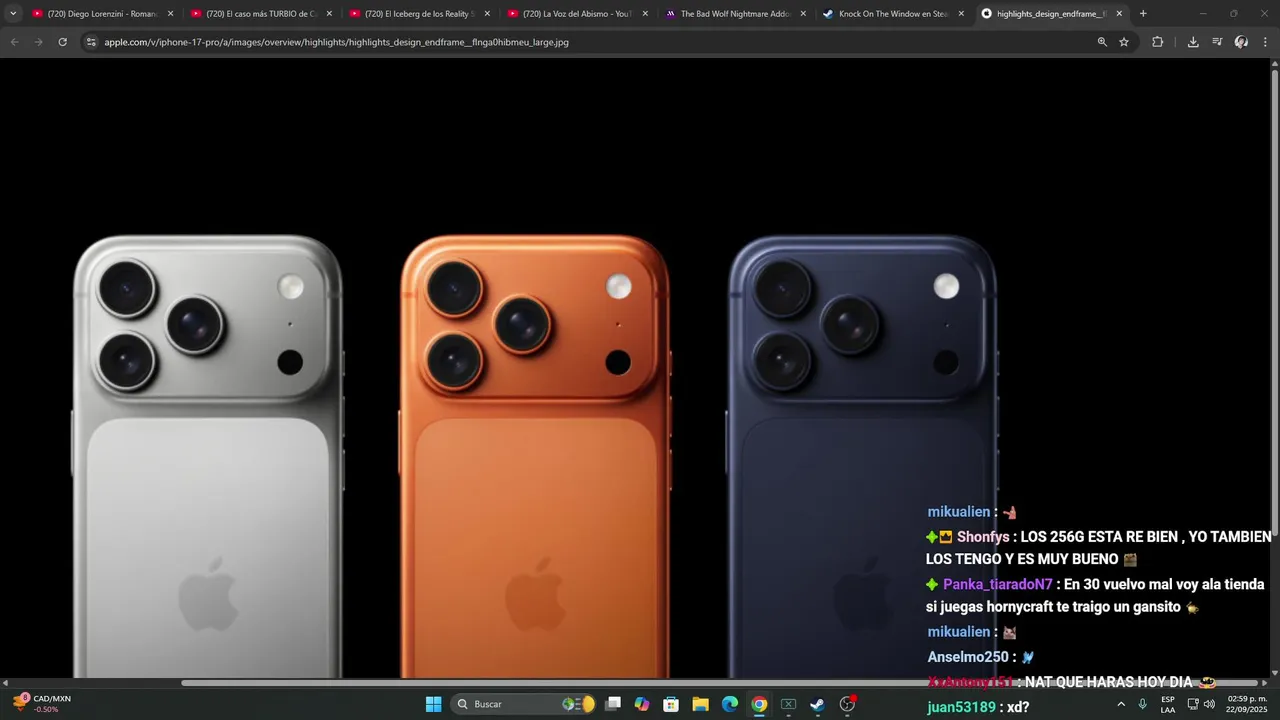This screenshot has width=1280, height=720.
Task: Expand hidden system tray icons chevron
Action: (1121, 704)
